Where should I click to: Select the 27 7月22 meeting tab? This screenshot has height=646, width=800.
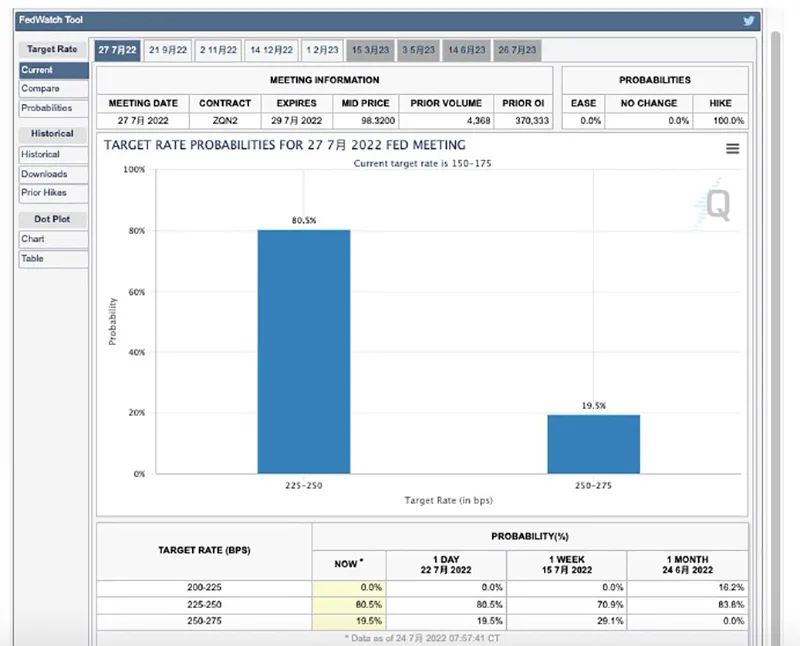pos(117,50)
